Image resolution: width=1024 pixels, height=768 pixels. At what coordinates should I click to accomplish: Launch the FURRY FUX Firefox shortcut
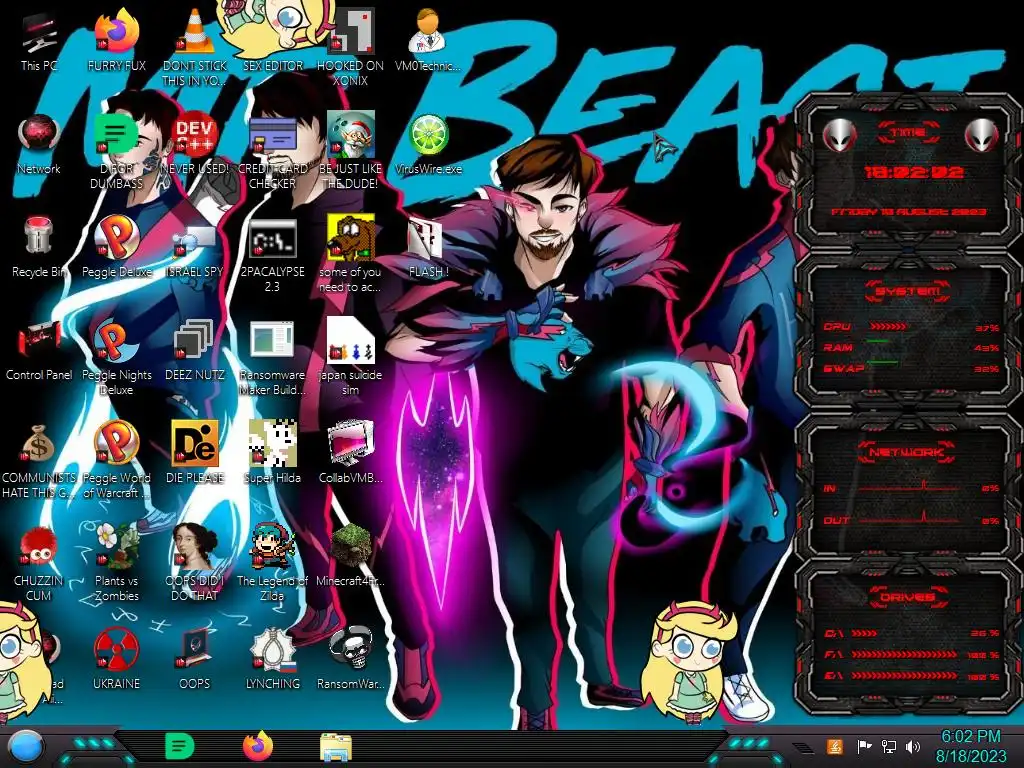click(x=116, y=40)
